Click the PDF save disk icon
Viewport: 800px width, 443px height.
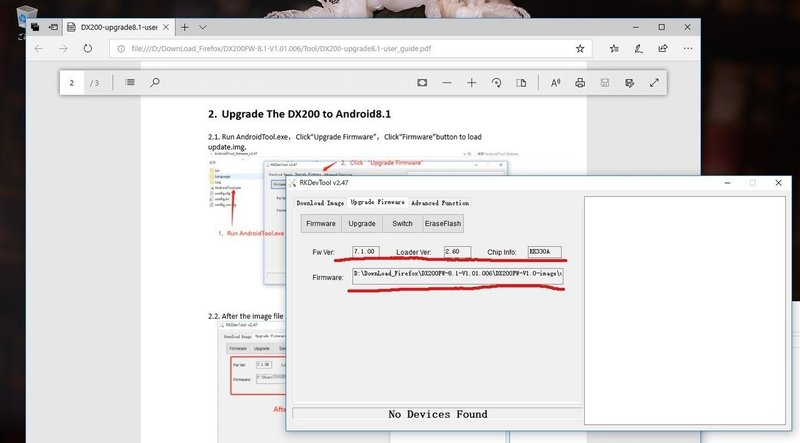pos(605,83)
